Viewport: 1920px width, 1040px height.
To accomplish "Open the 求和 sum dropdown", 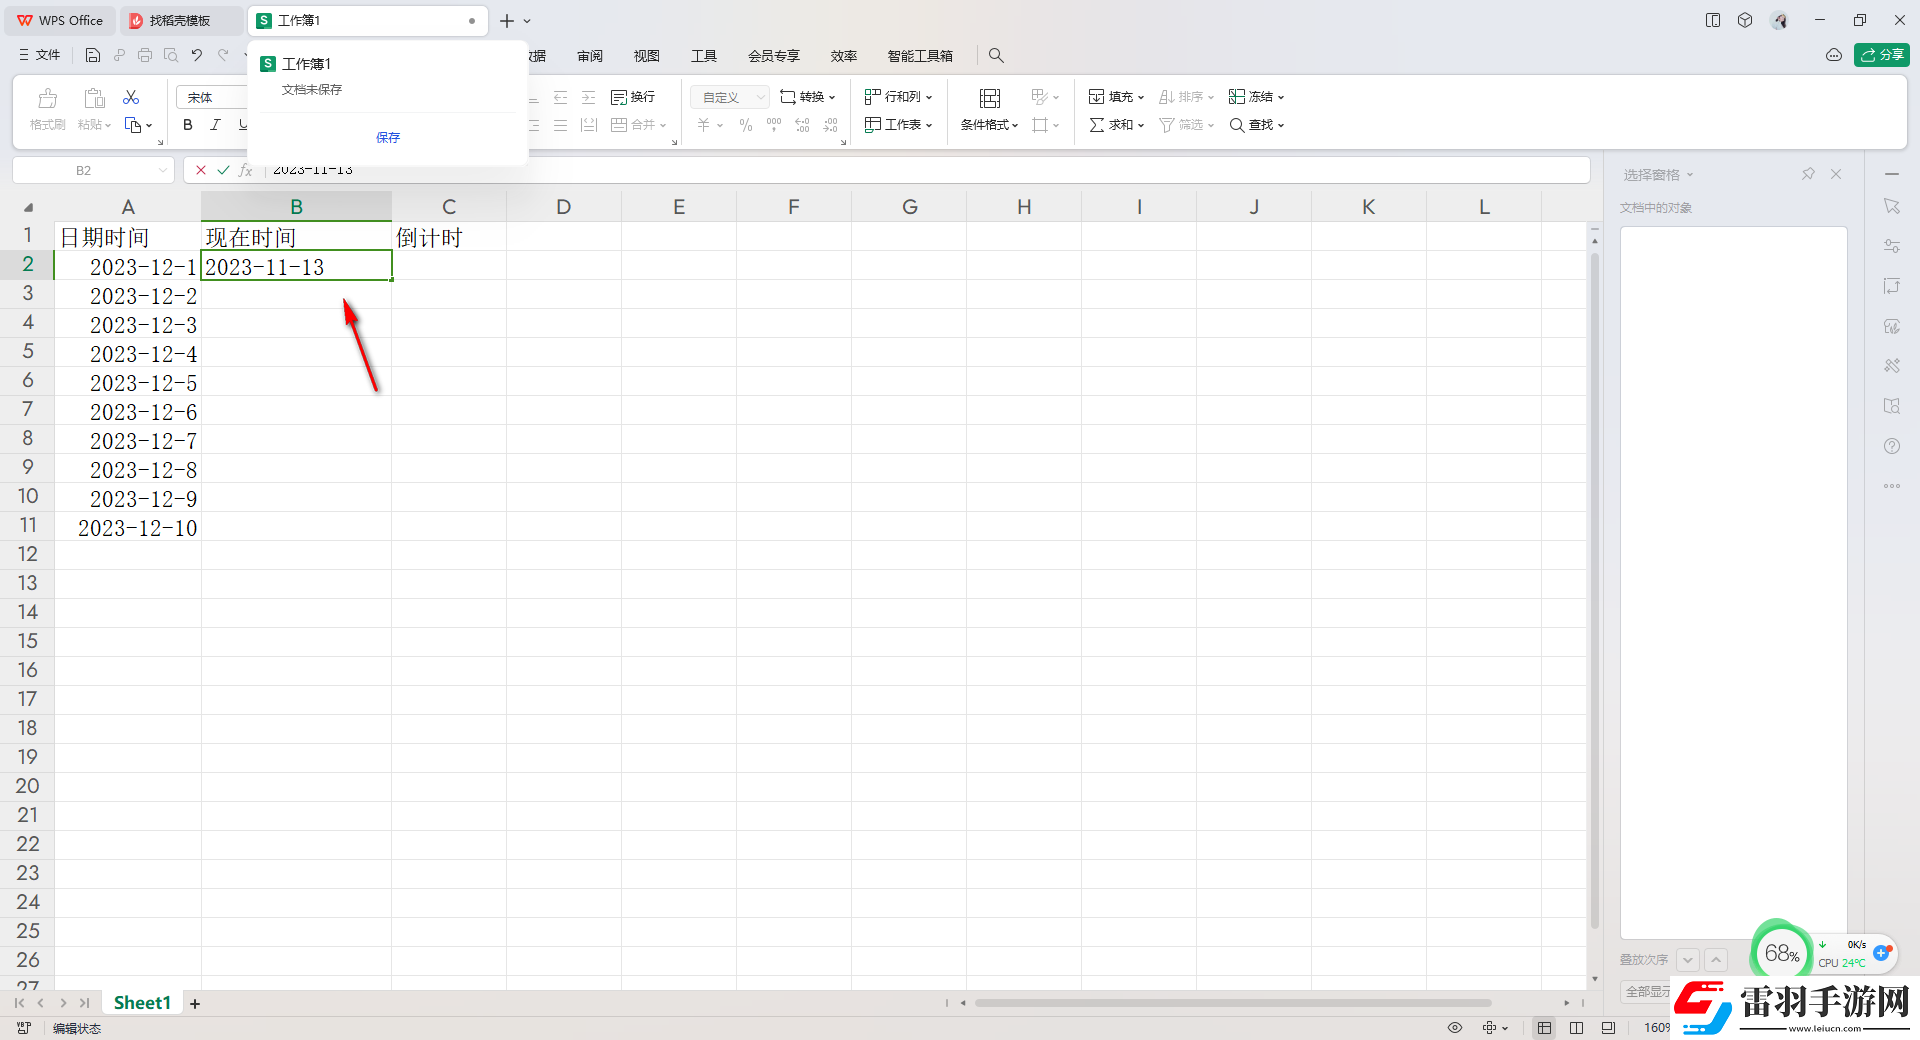I will click(1117, 125).
